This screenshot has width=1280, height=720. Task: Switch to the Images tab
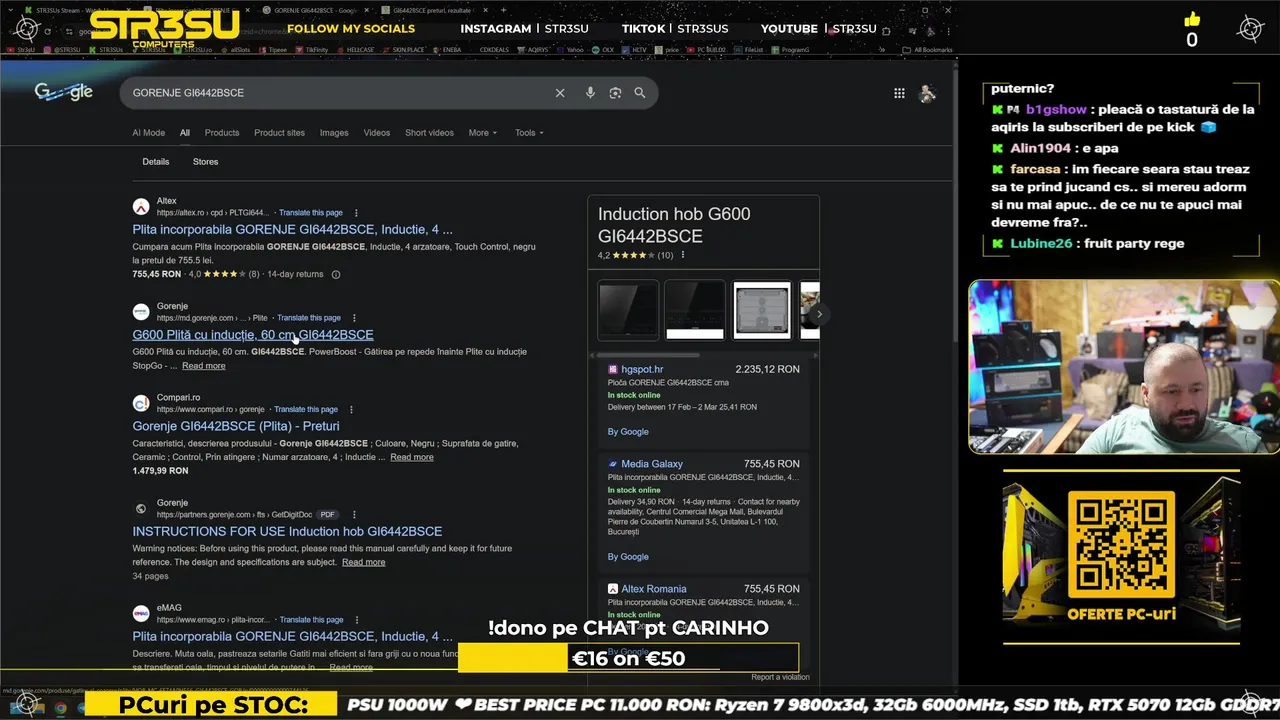(334, 133)
